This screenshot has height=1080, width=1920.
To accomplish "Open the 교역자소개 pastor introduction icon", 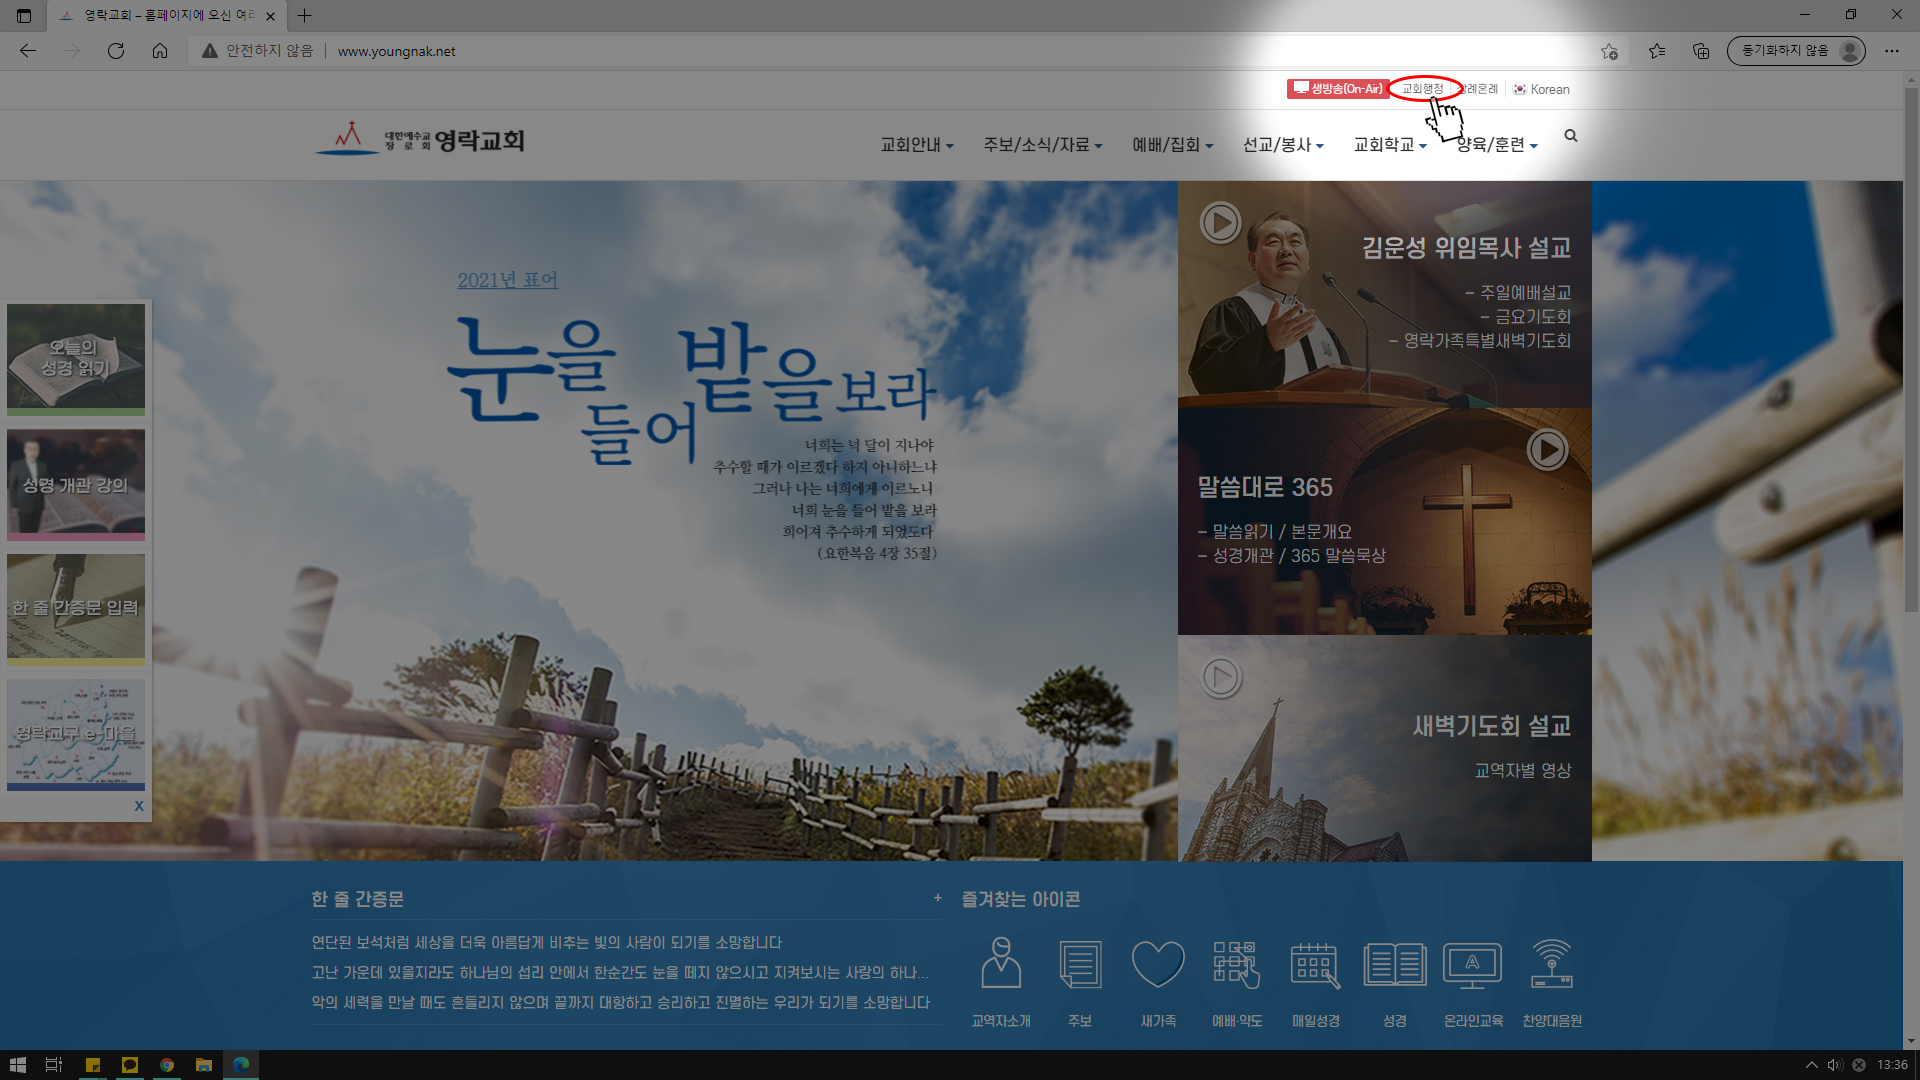I will pos(1000,963).
